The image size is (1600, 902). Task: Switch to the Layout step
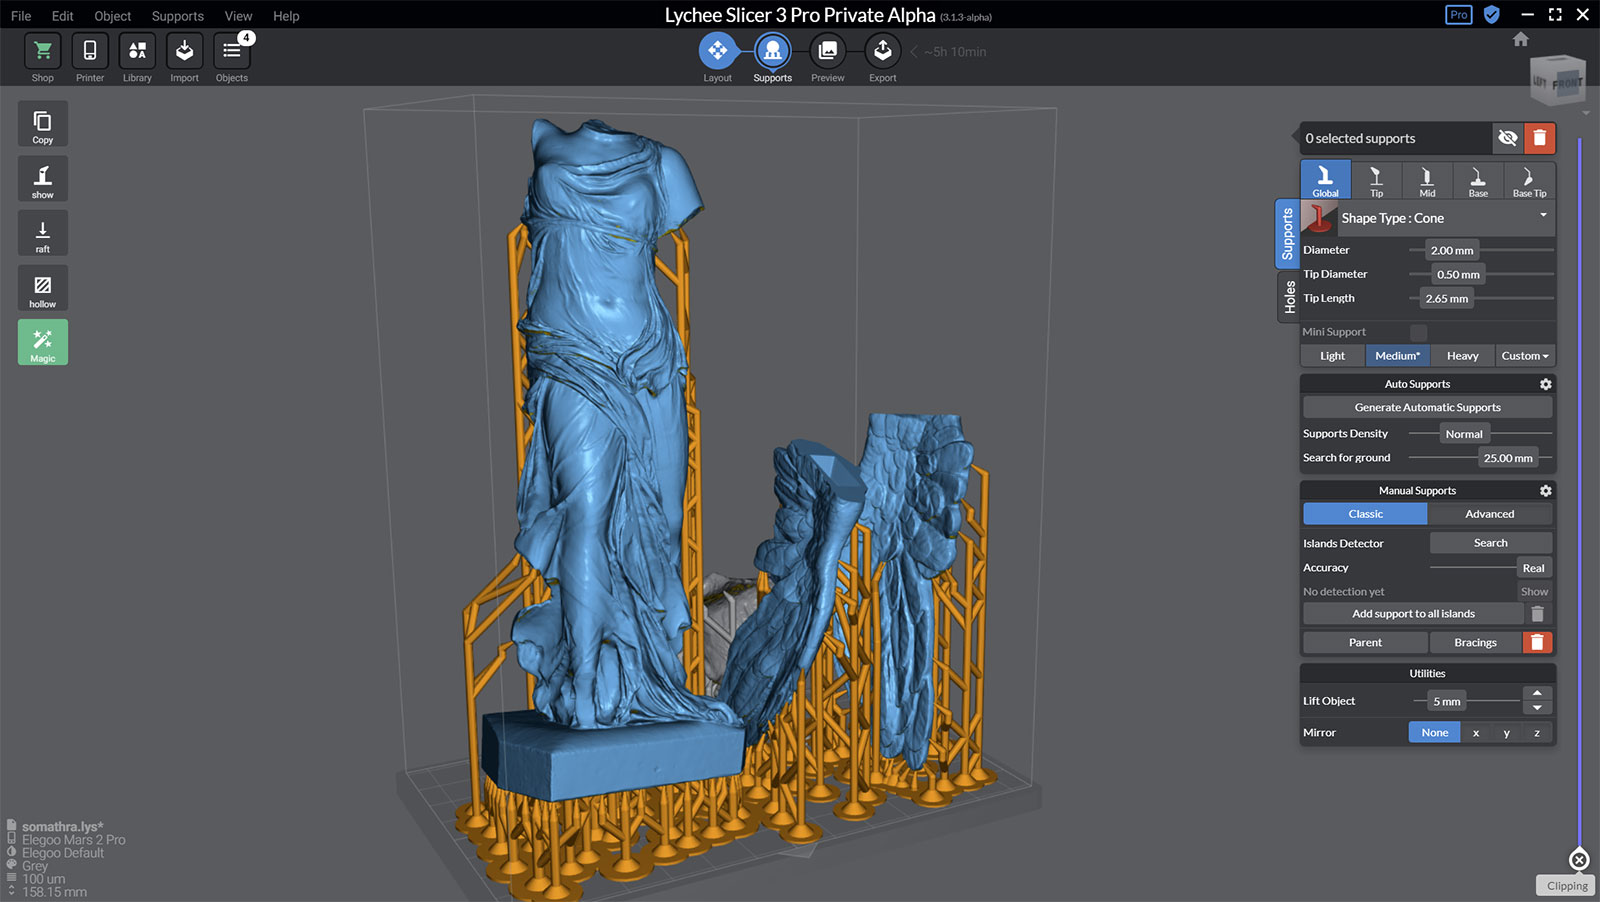click(x=717, y=50)
